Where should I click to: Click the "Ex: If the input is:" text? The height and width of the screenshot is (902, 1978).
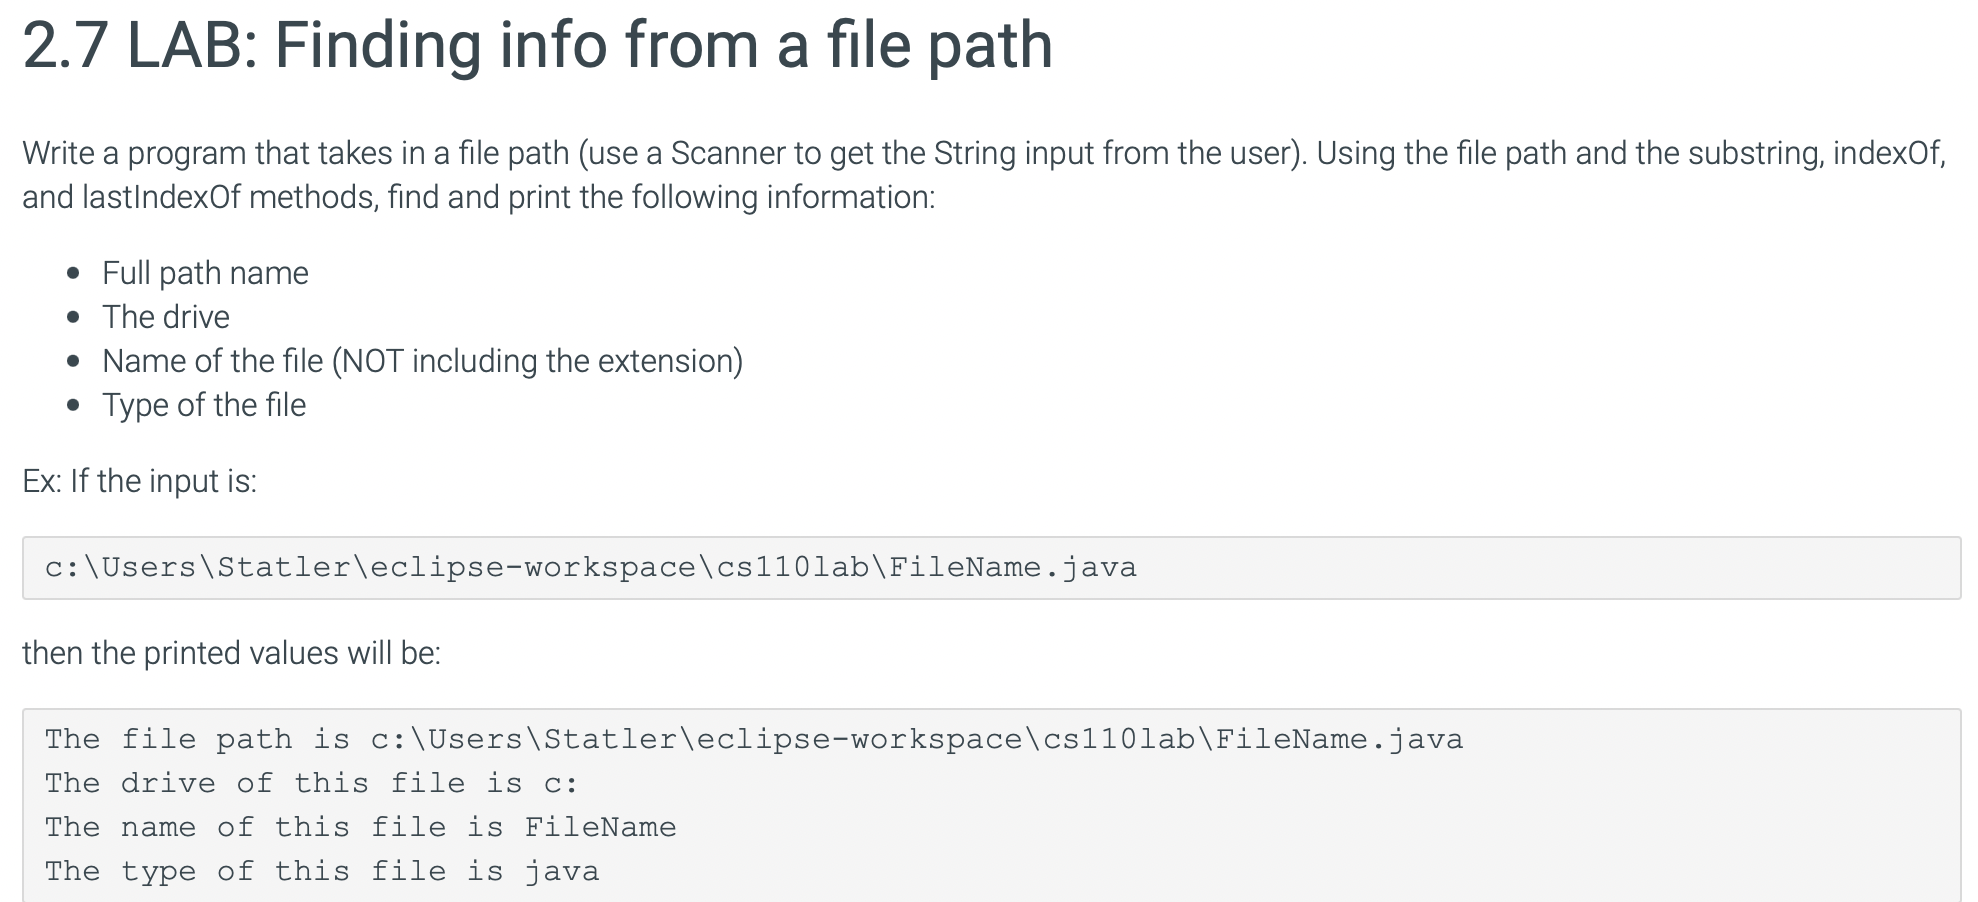click(140, 481)
